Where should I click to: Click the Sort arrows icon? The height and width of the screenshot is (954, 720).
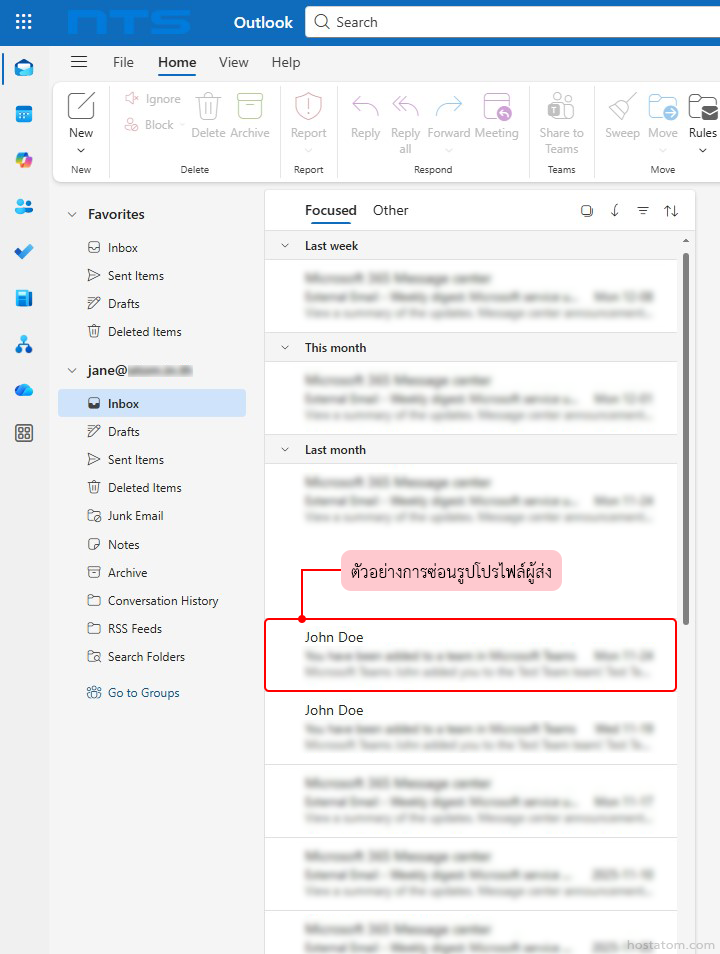coord(671,211)
